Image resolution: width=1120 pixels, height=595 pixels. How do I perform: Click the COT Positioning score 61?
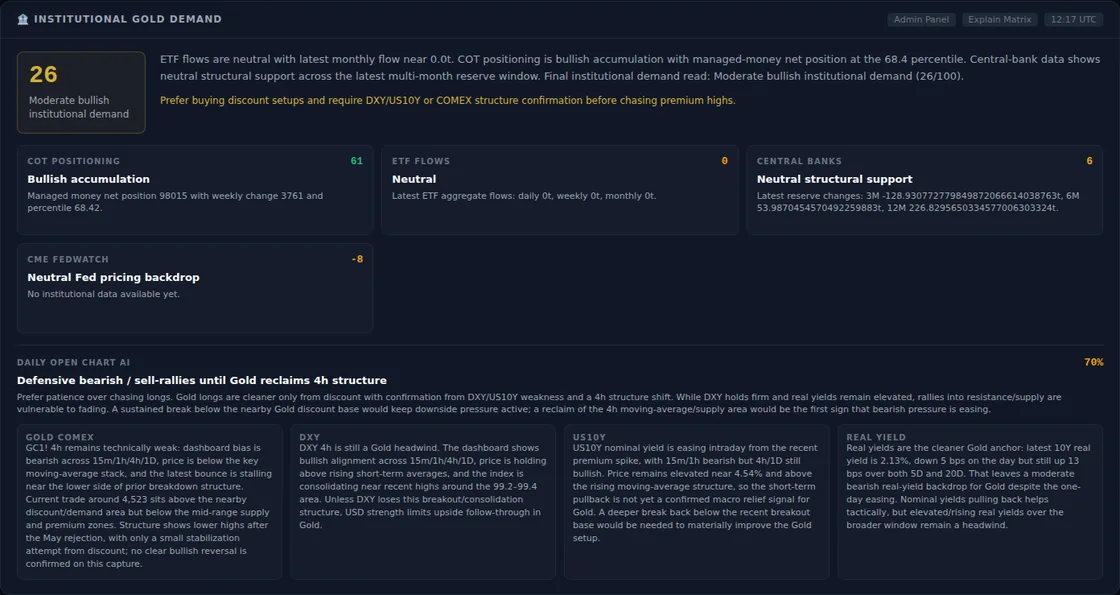pyautogui.click(x=356, y=161)
